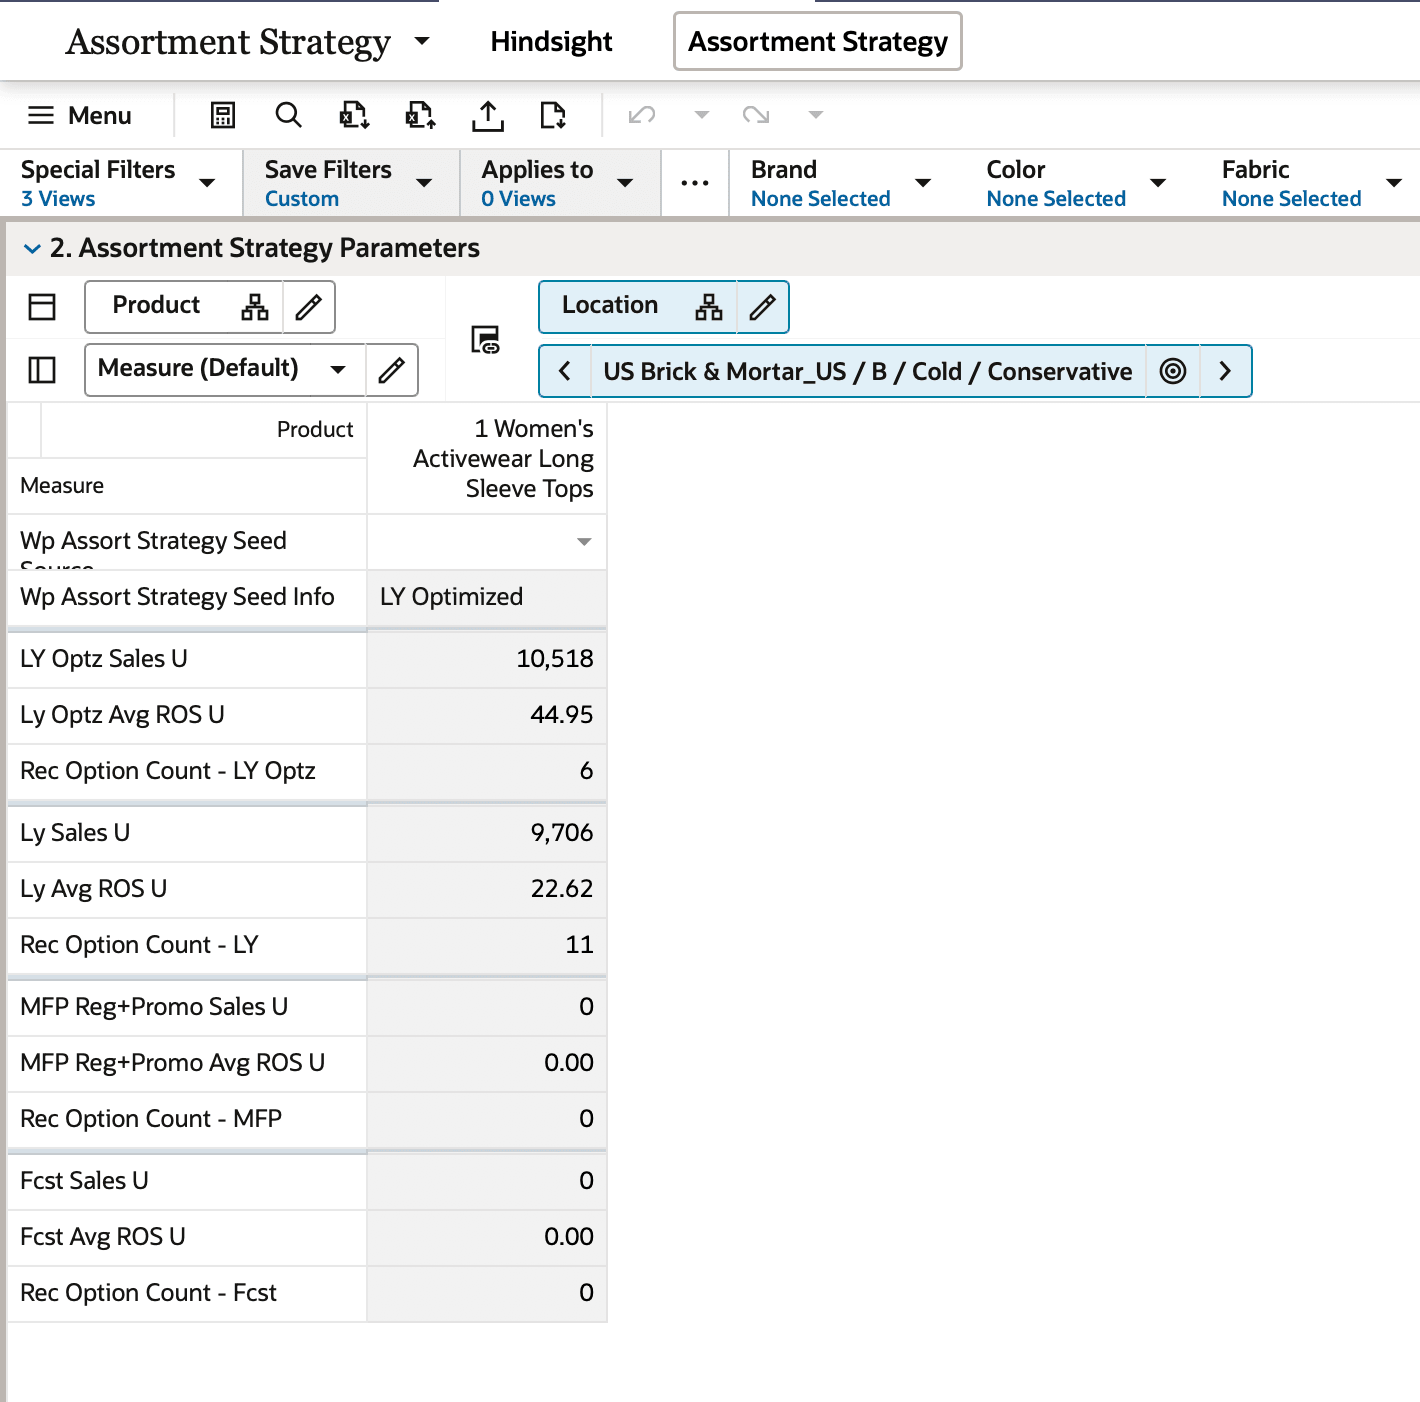The width and height of the screenshot is (1420, 1402).
Task: Open the Product hierarchy selector icon
Action: pos(254,307)
